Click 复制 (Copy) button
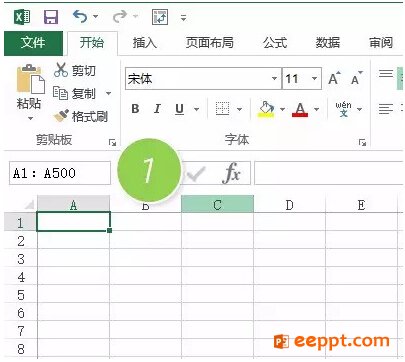 74,93
